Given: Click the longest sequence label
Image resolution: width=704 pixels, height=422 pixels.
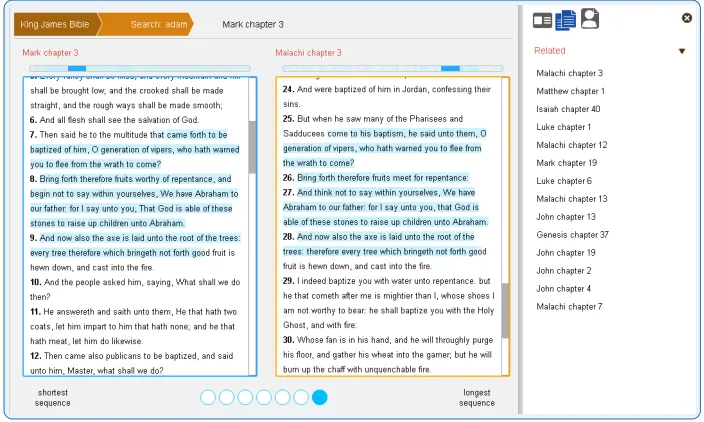Looking at the screenshot, I should point(477,398).
